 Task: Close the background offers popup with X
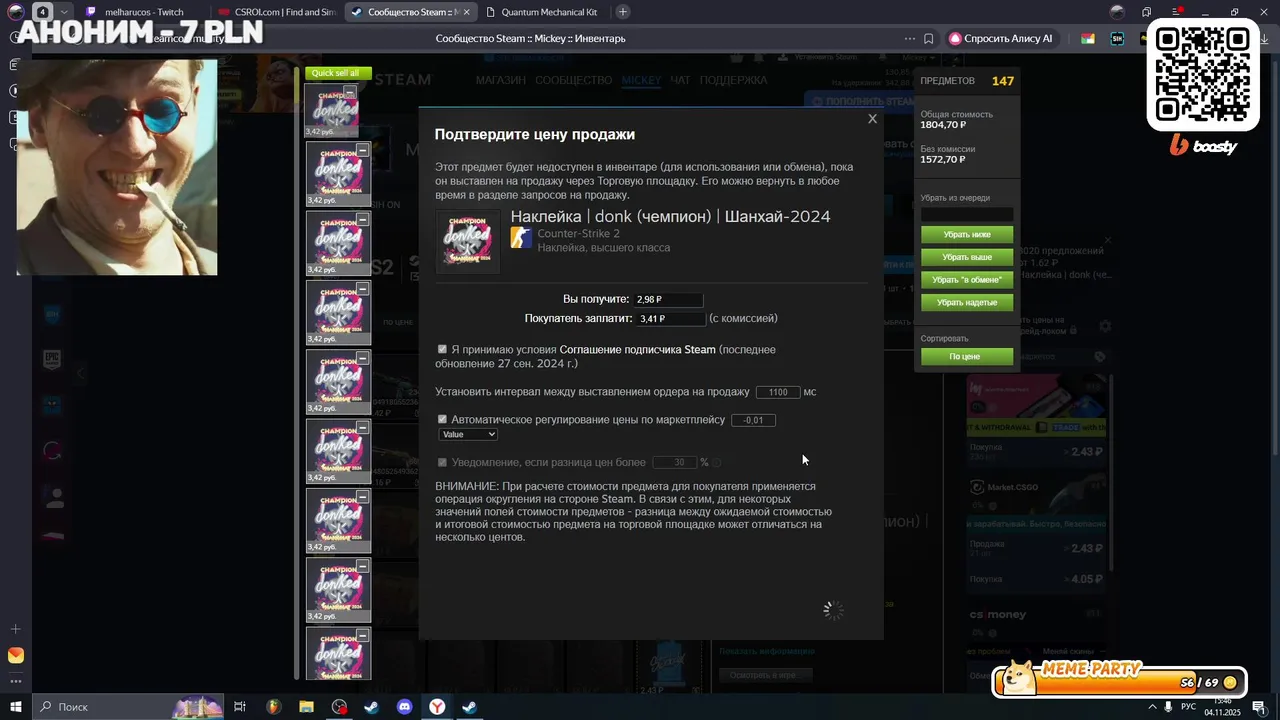coord(1107,240)
